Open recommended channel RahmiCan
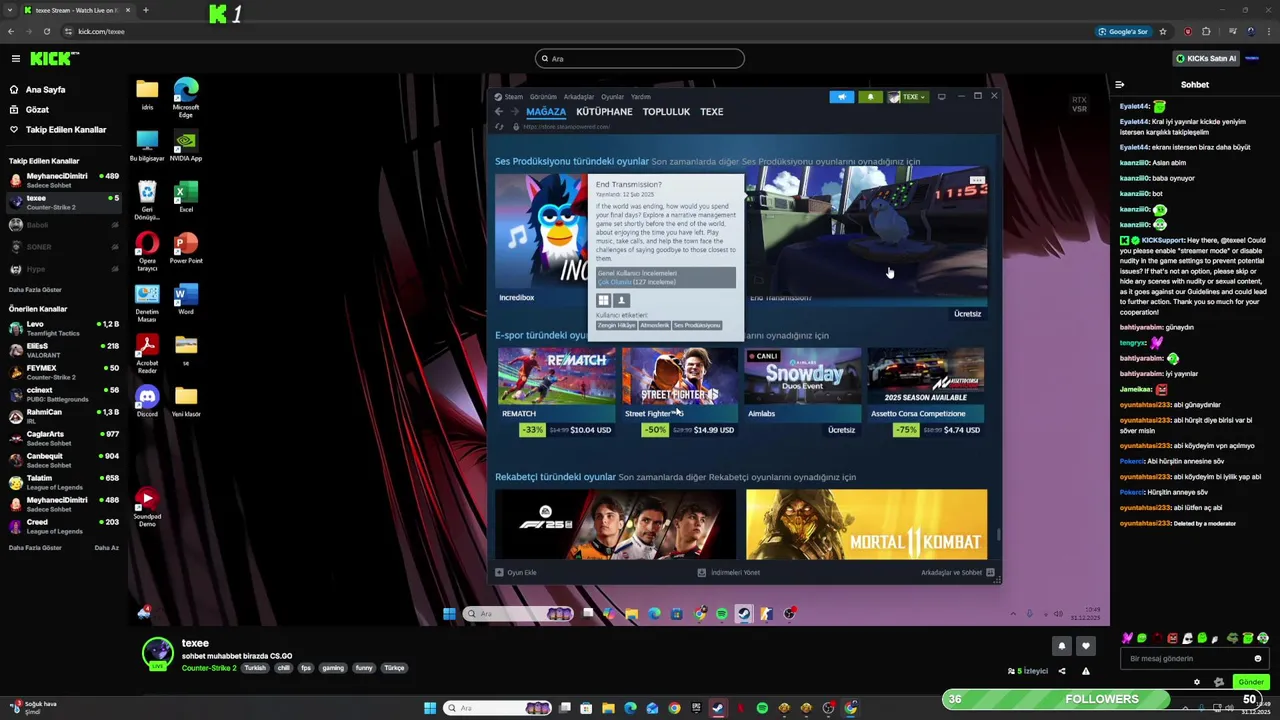Image resolution: width=1280 pixels, height=720 pixels. click(x=64, y=416)
